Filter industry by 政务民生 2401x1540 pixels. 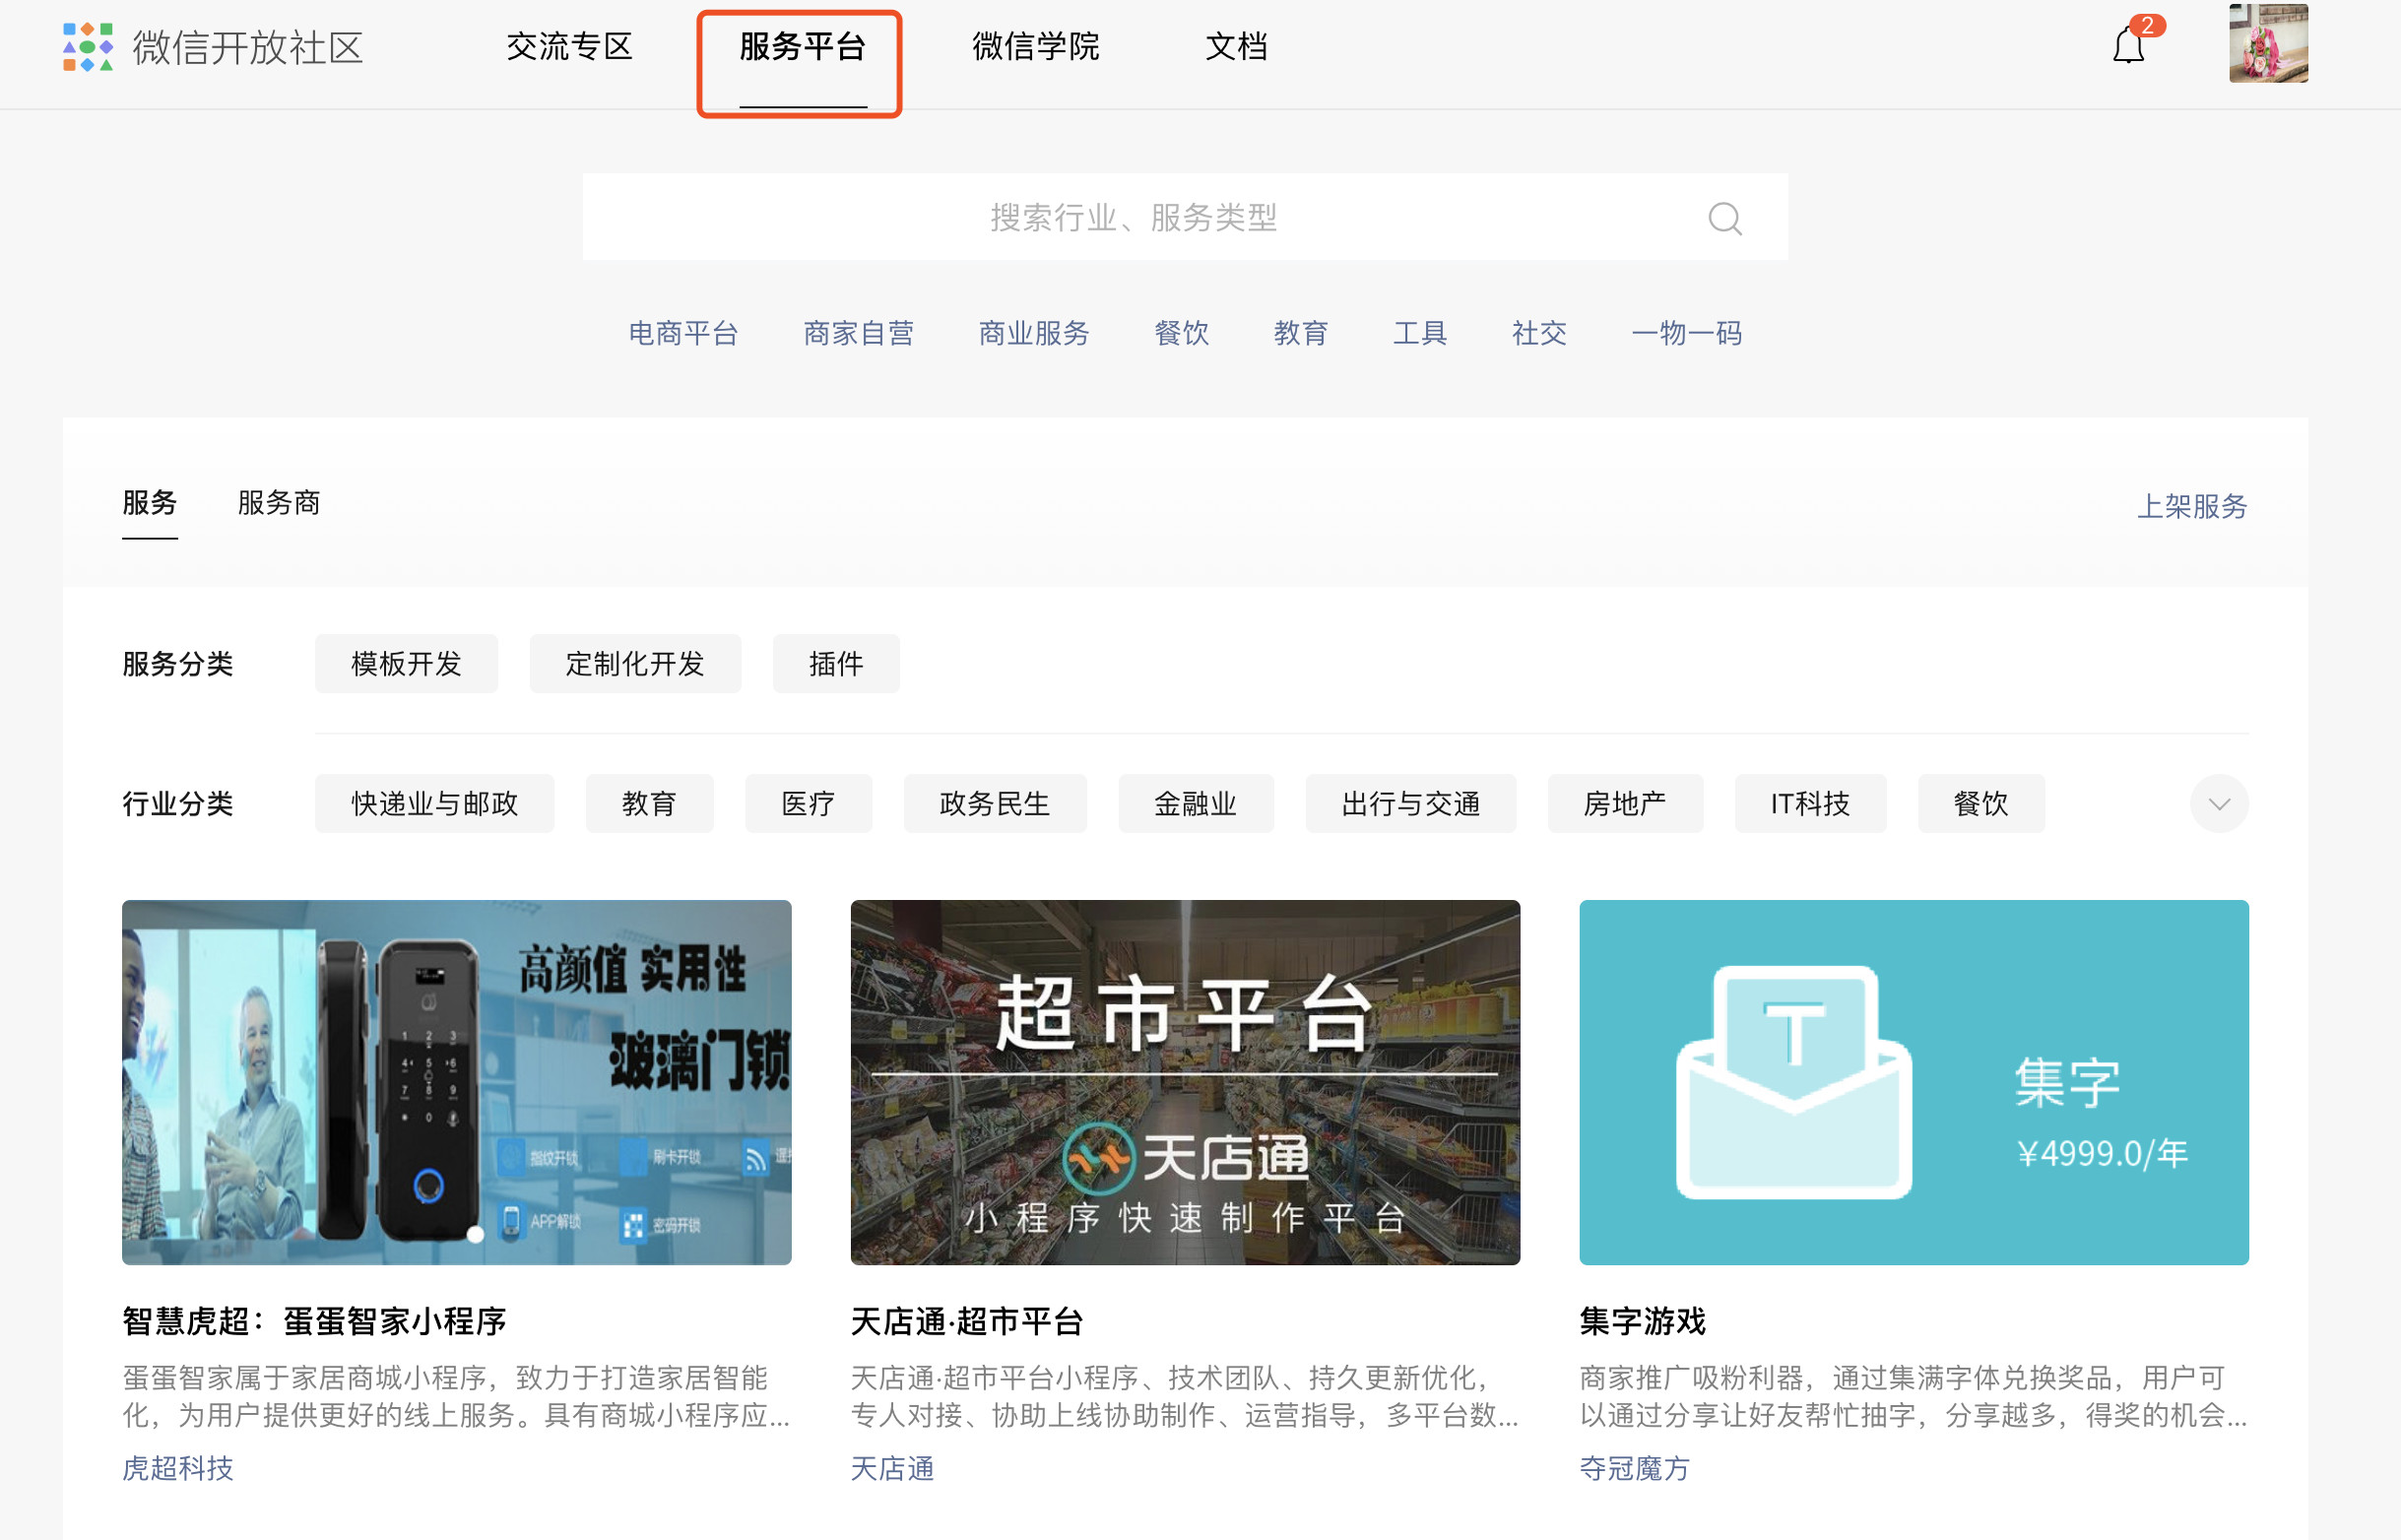point(995,804)
